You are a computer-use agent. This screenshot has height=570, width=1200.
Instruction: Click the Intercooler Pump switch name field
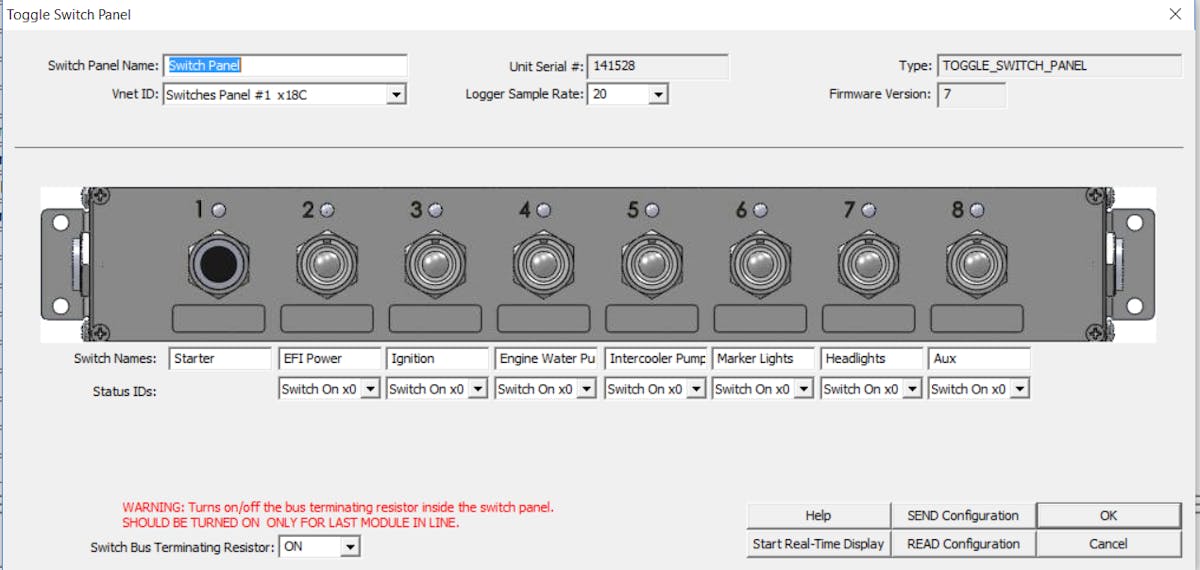click(x=655, y=358)
